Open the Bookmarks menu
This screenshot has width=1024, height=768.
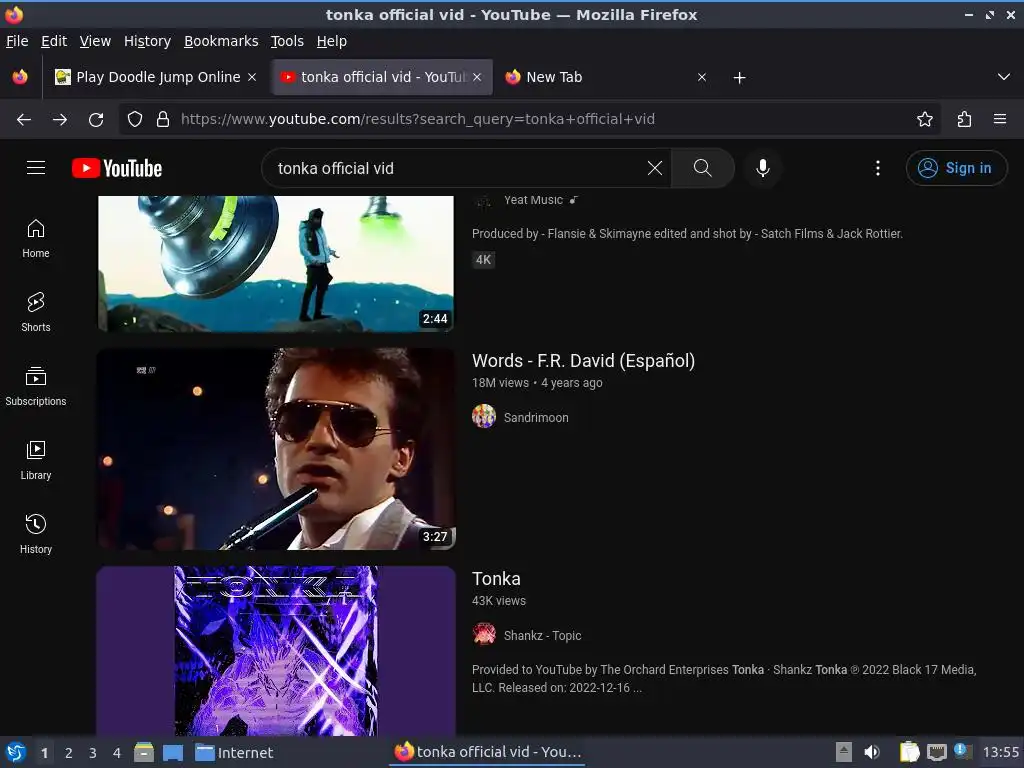(x=221, y=41)
